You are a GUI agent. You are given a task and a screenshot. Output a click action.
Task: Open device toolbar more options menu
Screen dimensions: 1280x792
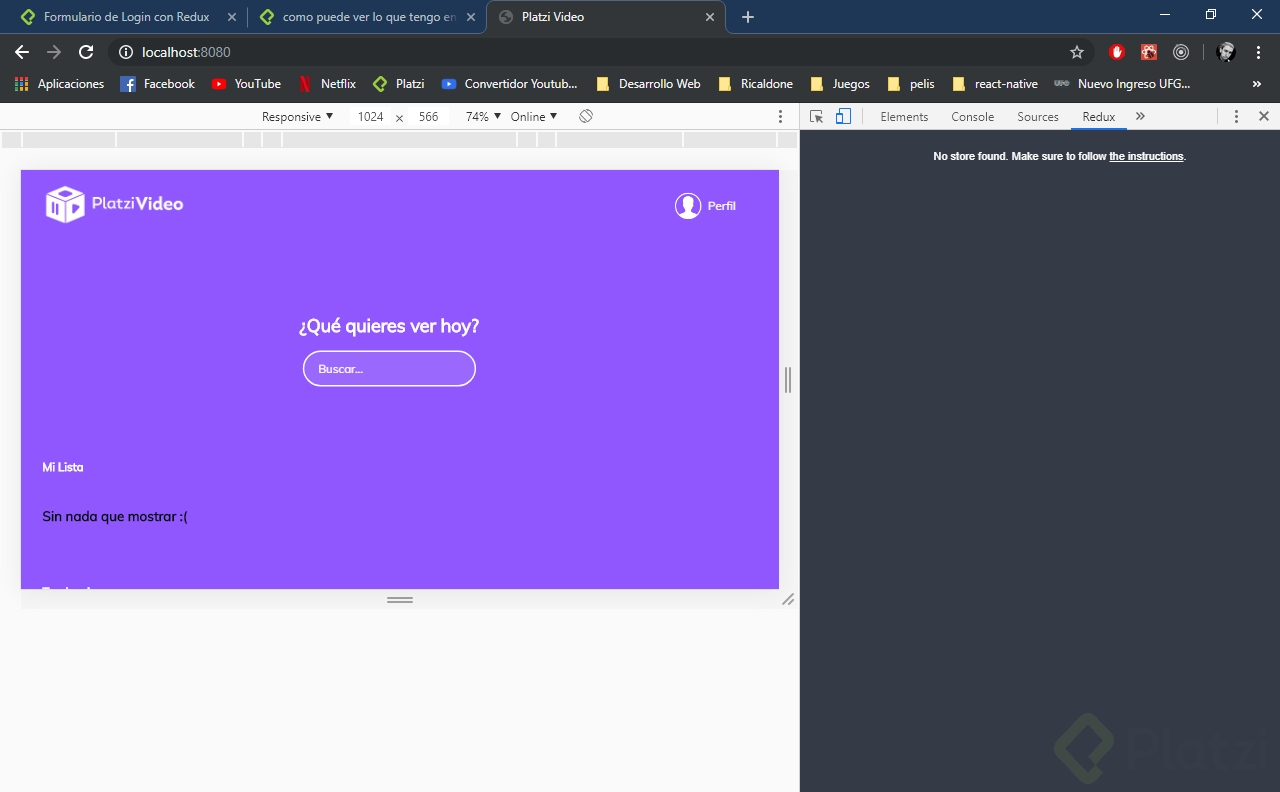(781, 117)
